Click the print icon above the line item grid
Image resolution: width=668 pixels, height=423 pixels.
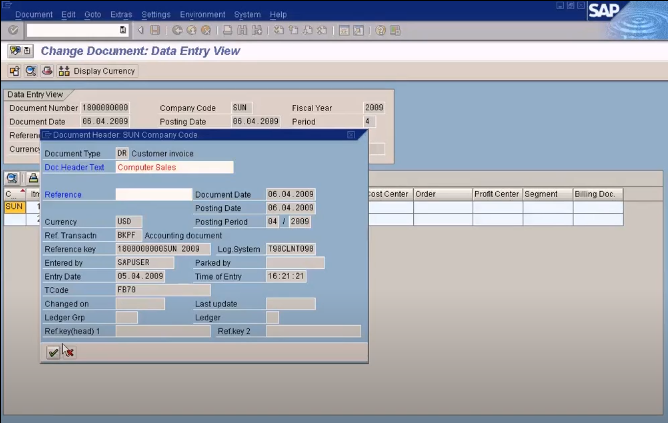tap(33, 178)
